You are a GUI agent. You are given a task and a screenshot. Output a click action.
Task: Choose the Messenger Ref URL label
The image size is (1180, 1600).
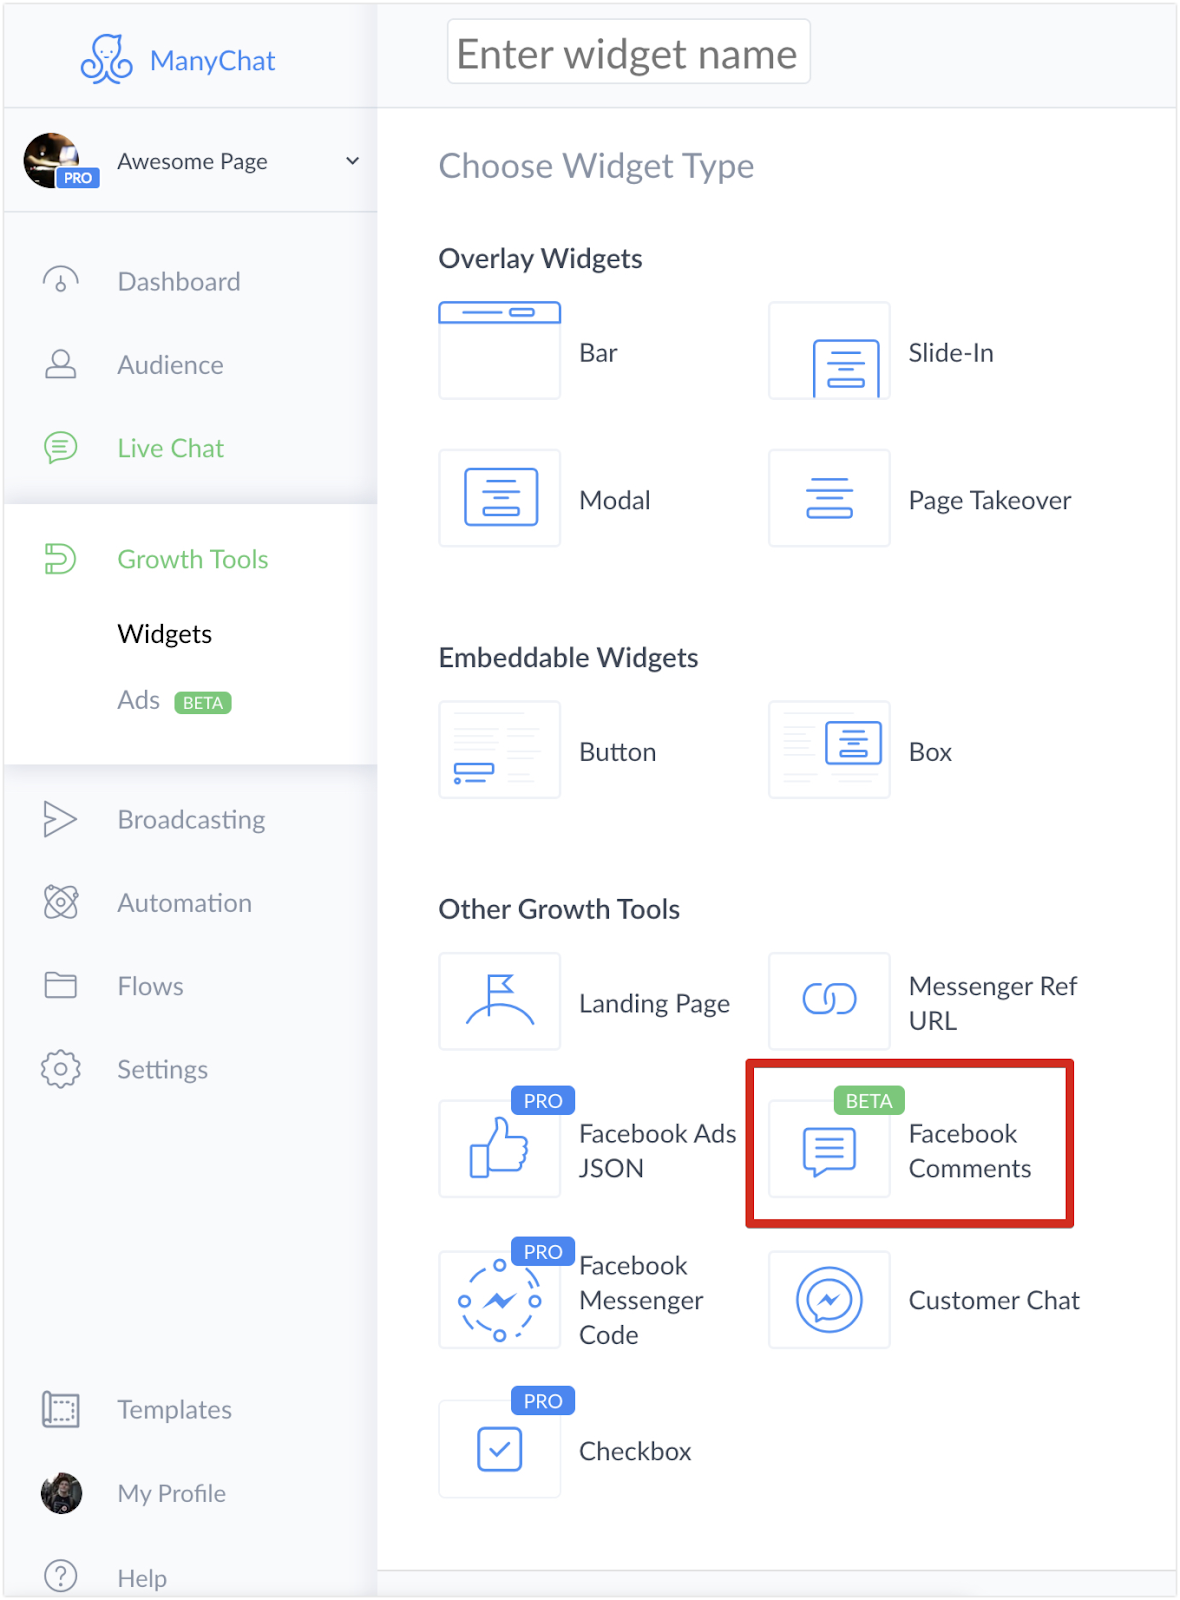coord(993,1003)
